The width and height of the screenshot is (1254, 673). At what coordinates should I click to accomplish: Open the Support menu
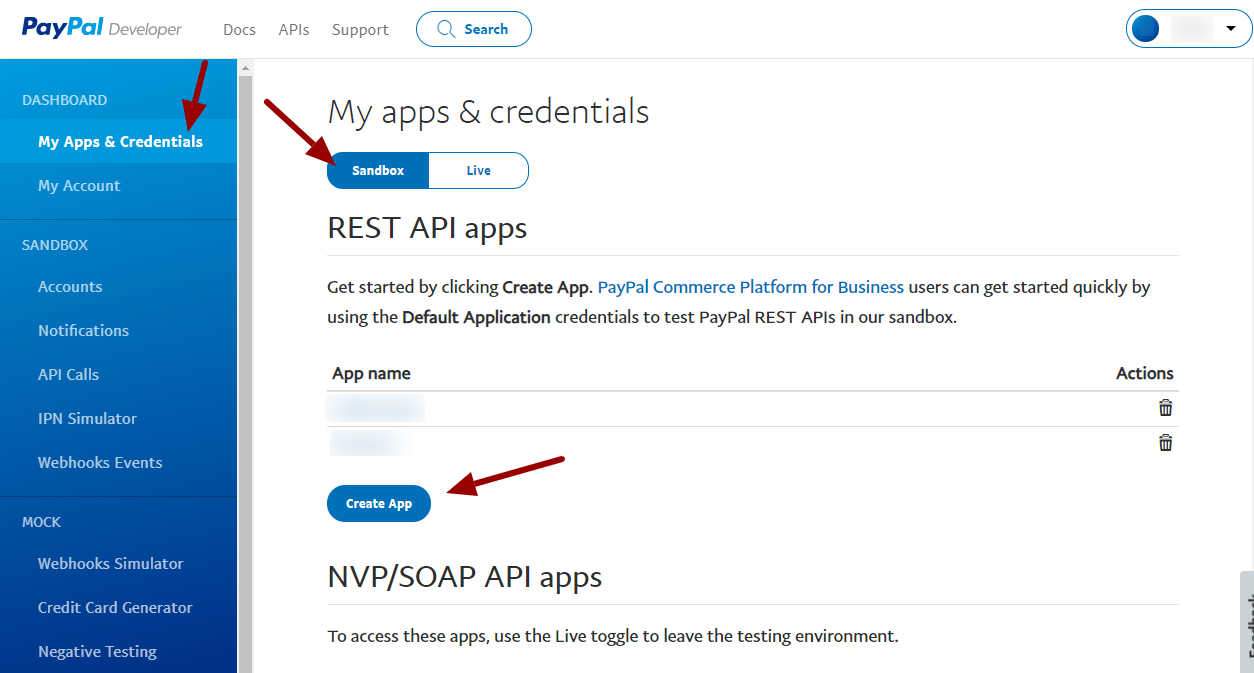[360, 30]
